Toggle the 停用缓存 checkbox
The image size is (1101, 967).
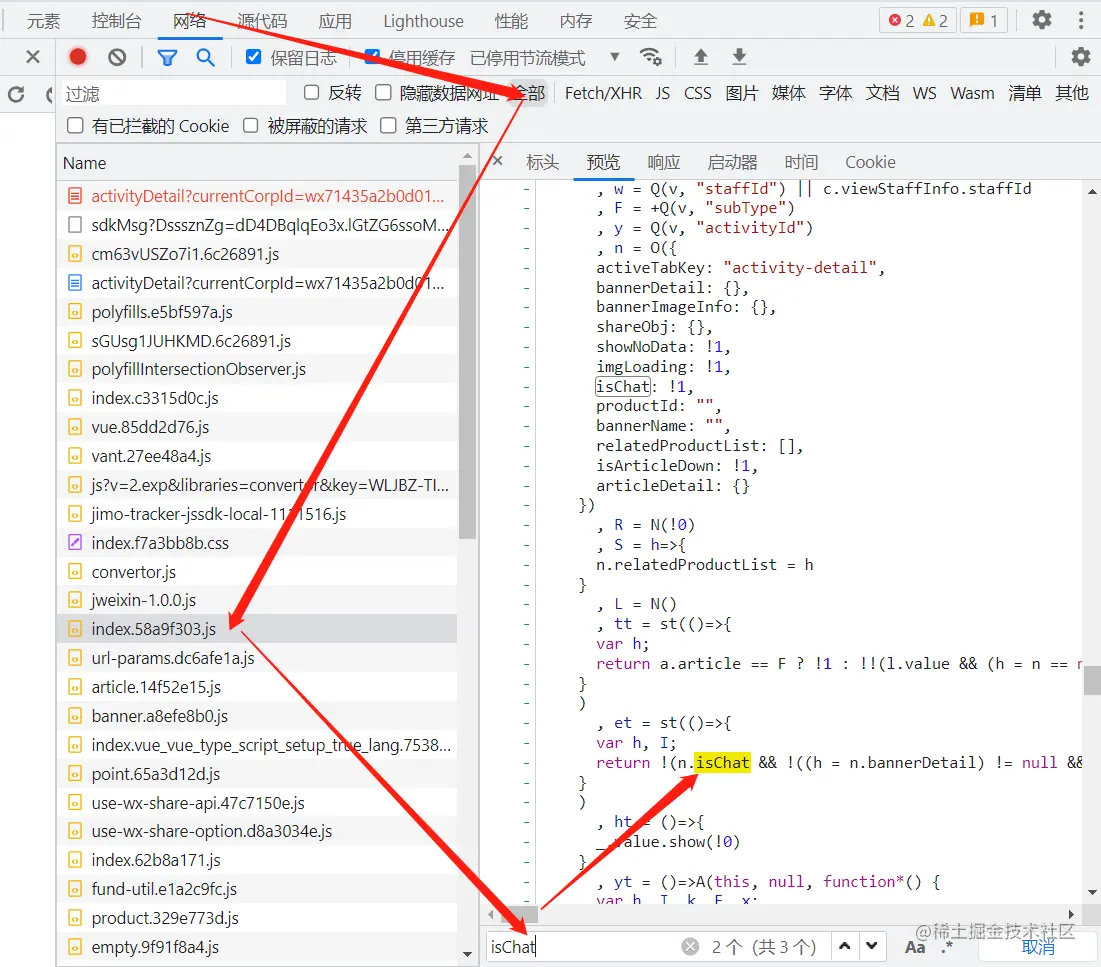(x=372, y=57)
